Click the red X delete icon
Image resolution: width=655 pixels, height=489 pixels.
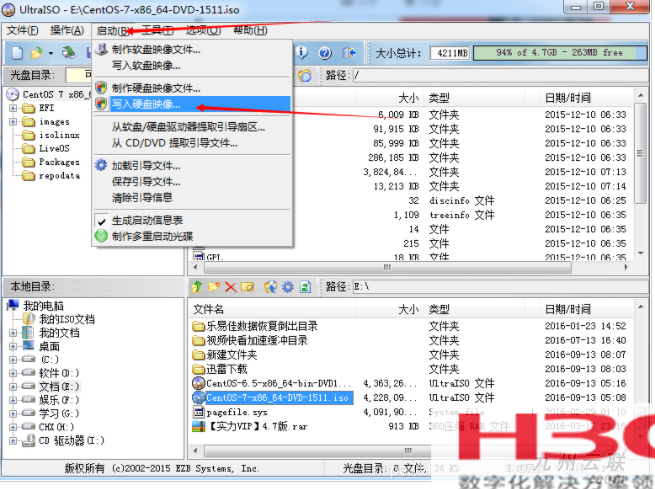[x=231, y=287]
